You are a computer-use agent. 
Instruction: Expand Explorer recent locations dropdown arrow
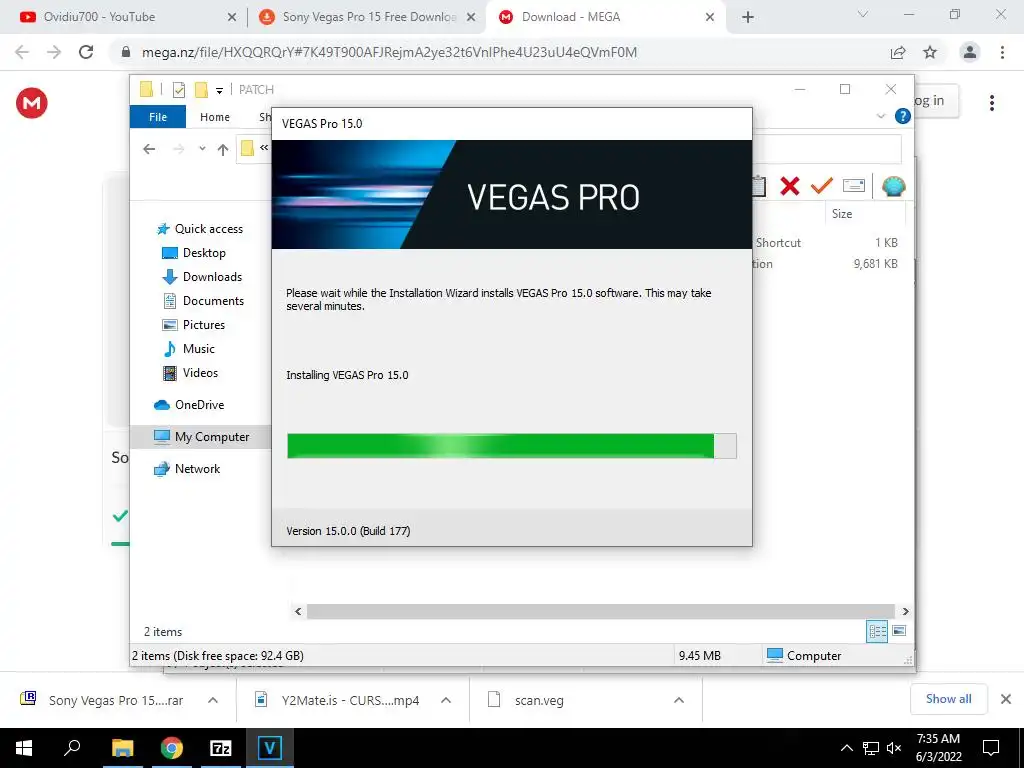202,149
